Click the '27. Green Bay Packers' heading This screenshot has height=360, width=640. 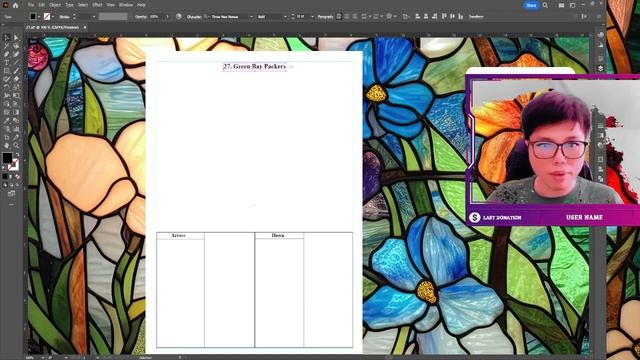255,66
